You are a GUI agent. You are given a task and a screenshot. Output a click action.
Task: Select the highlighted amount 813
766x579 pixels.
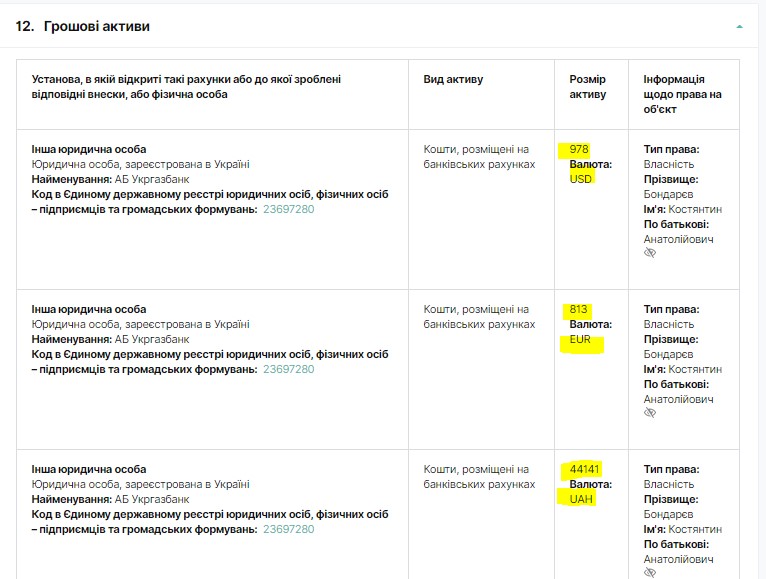click(578, 310)
